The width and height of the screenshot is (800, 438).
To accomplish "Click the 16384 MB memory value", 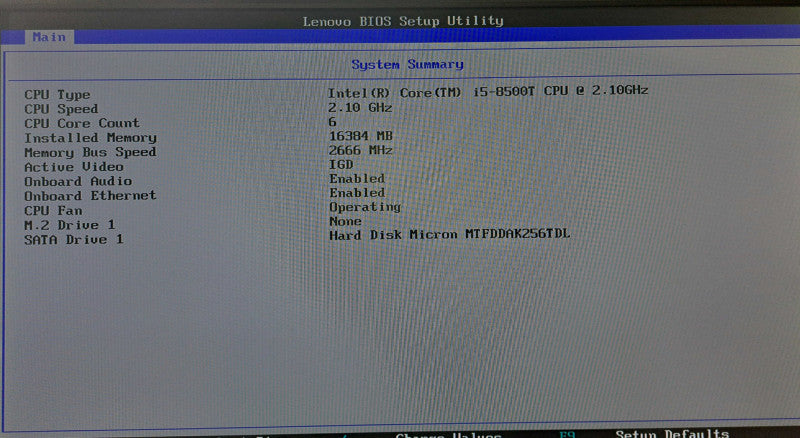I will pos(361,136).
